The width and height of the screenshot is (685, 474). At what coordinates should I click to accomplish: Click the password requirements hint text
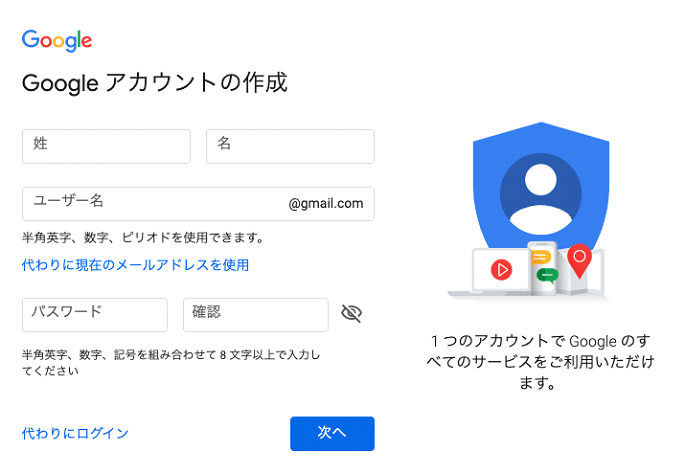(x=171, y=363)
